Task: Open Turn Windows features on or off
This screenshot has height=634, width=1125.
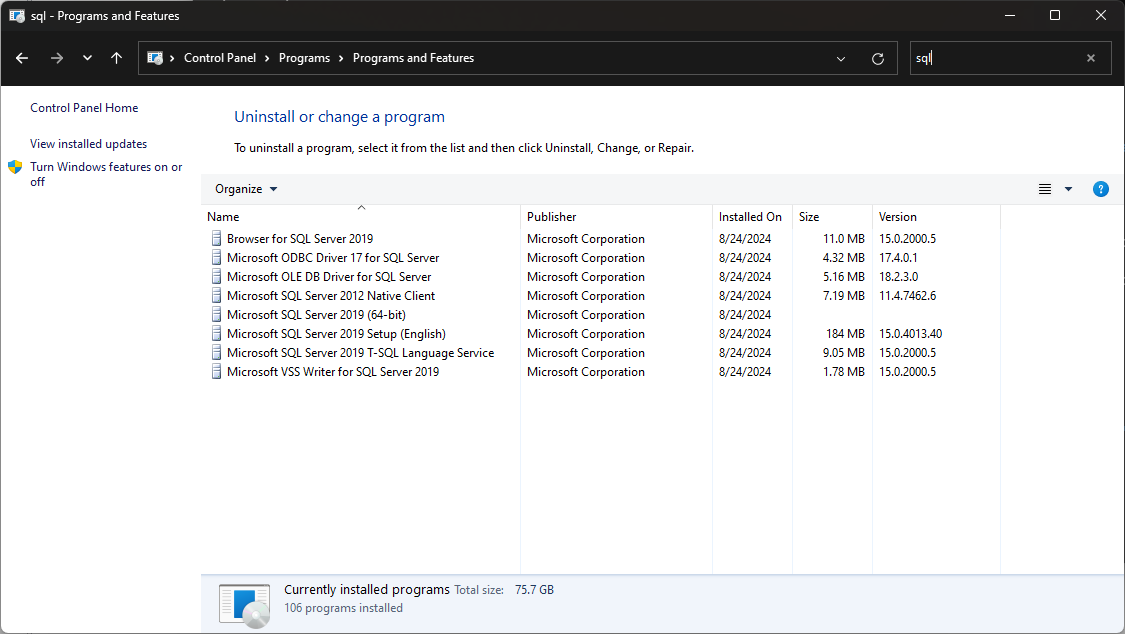Action: [106, 174]
